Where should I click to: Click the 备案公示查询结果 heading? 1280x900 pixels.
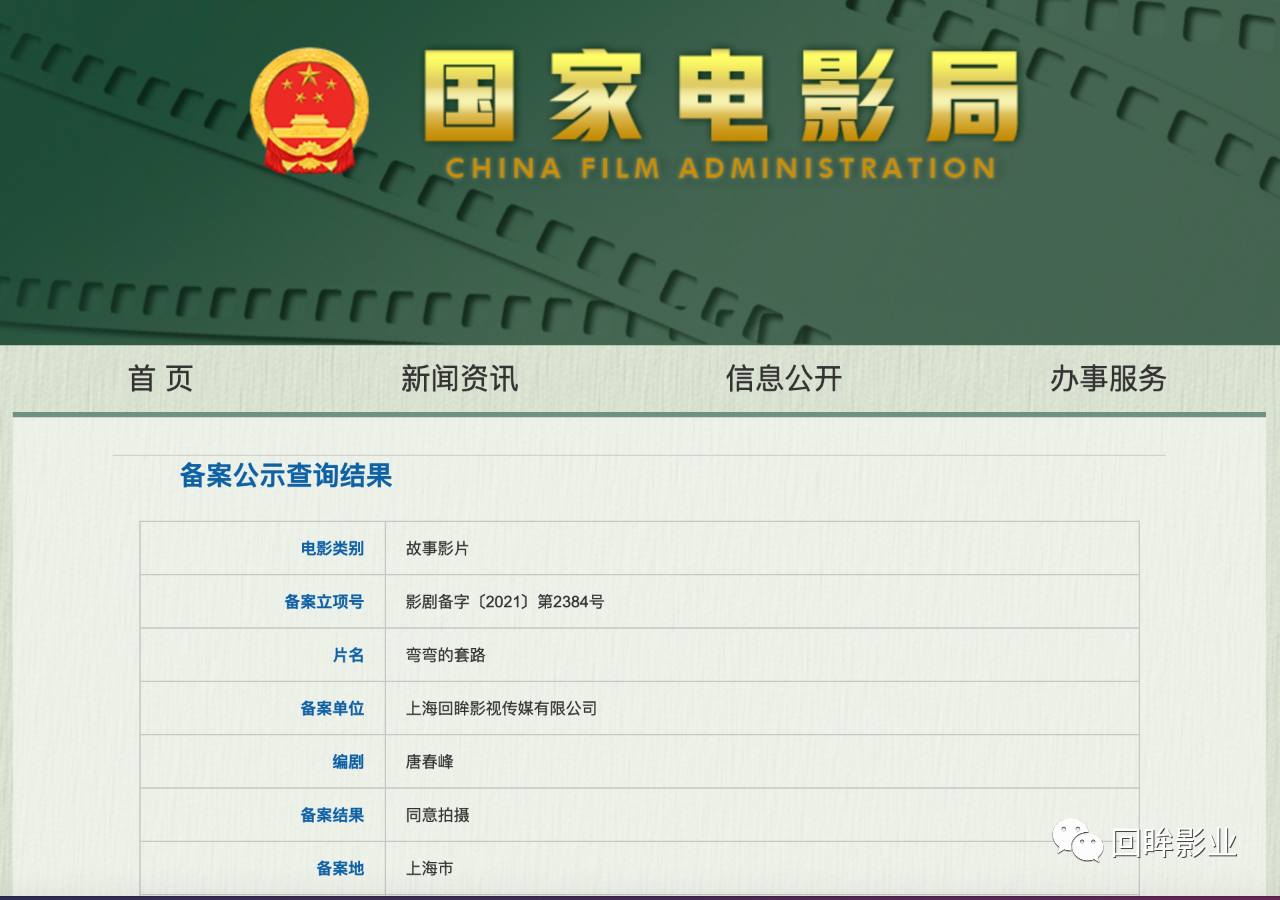point(286,476)
